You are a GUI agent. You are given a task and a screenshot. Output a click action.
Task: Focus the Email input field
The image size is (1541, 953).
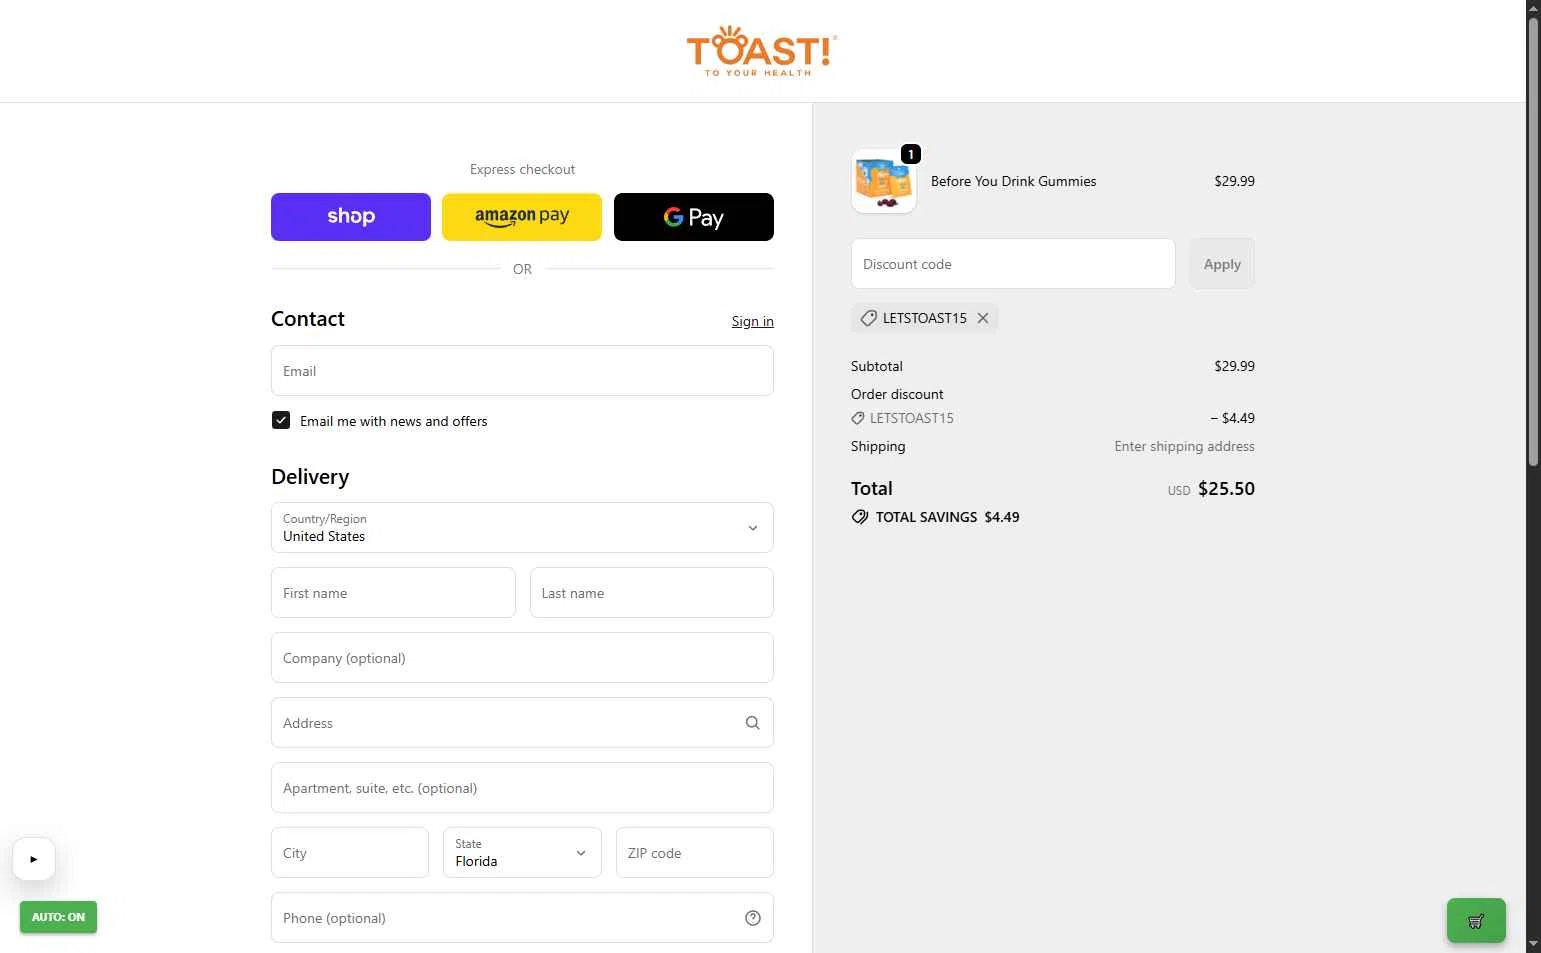coord(522,371)
